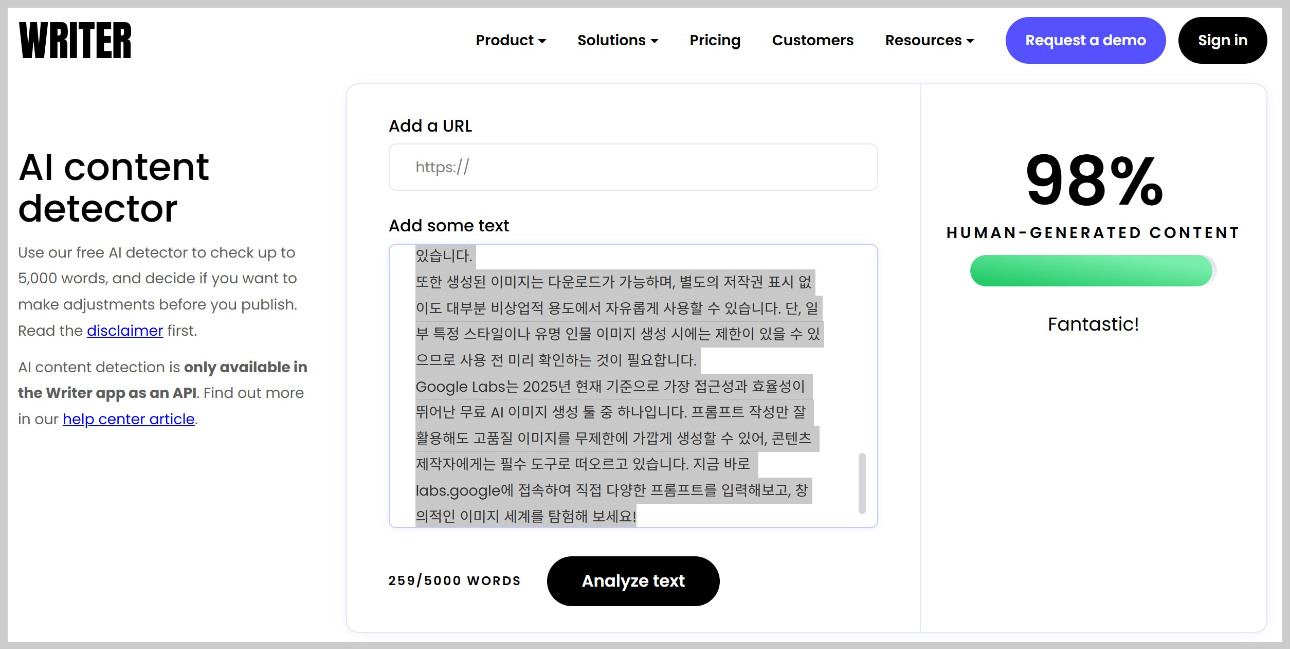This screenshot has width=1290, height=649.
Task: Go to the Pricing page
Action: (714, 40)
